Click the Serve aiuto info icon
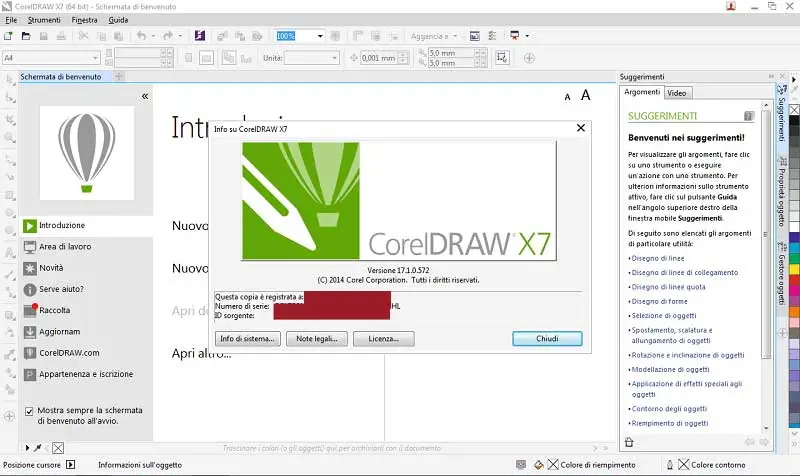 click(30, 289)
